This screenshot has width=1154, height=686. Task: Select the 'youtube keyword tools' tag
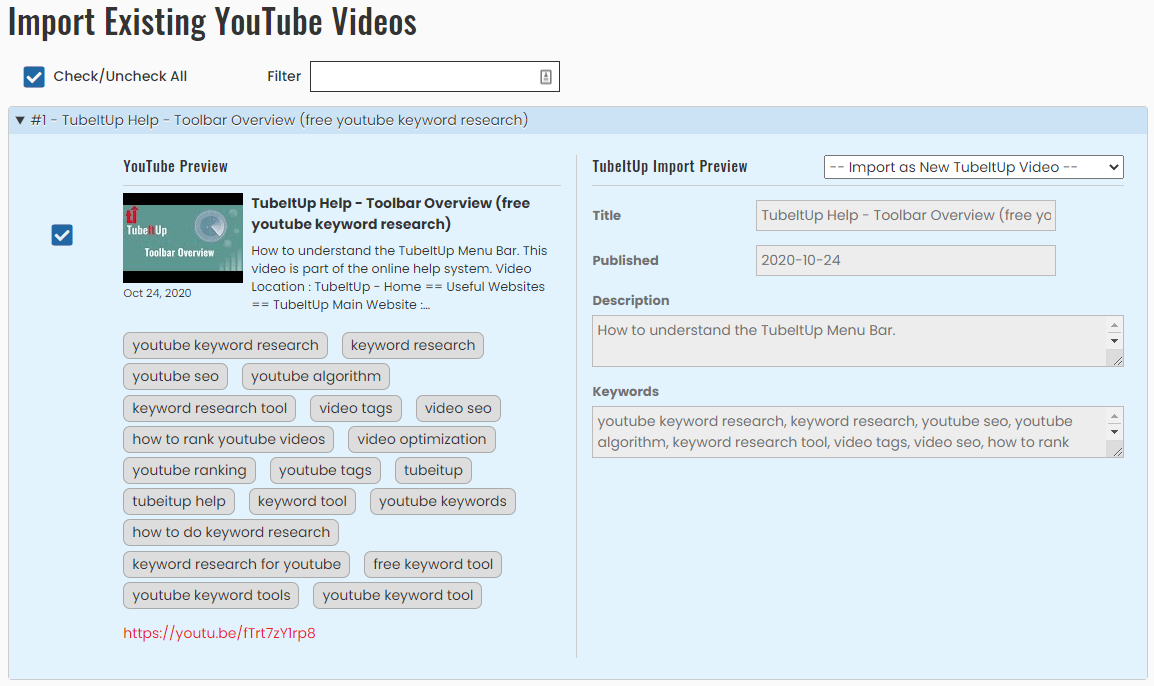[211, 595]
